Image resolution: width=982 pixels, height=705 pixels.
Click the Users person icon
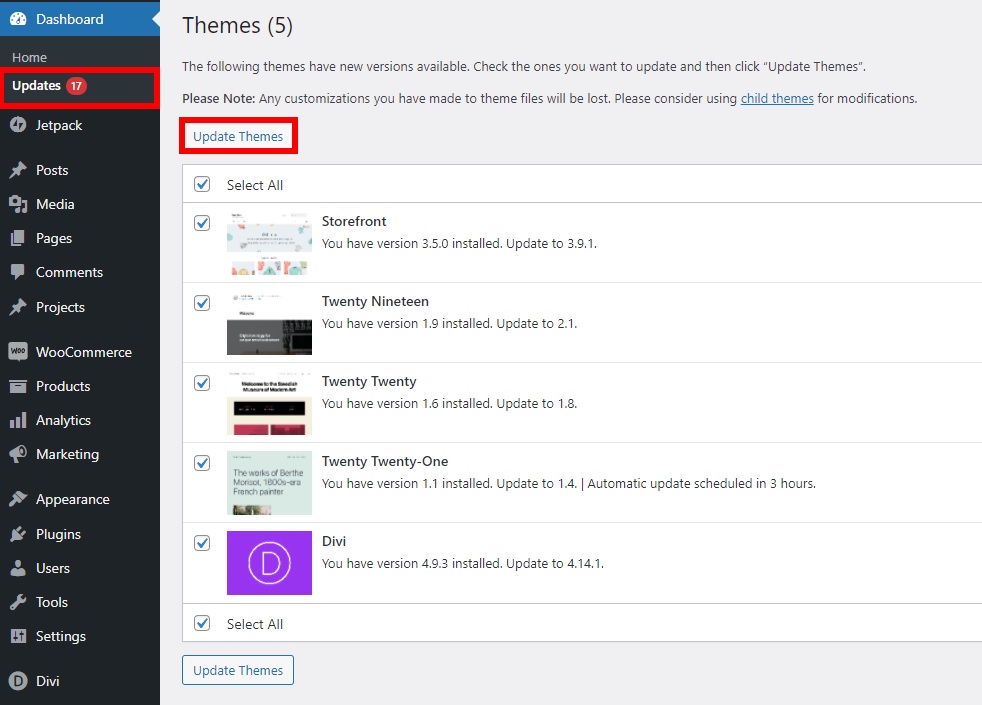pyautogui.click(x=18, y=568)
